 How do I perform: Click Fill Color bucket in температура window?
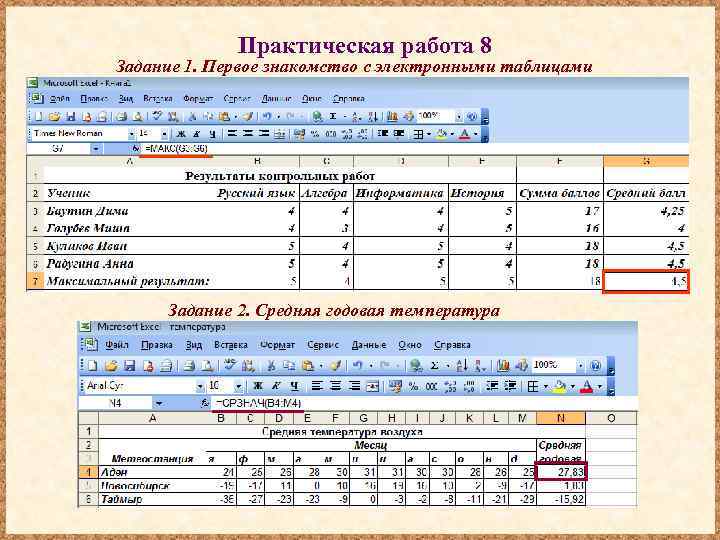560,387
